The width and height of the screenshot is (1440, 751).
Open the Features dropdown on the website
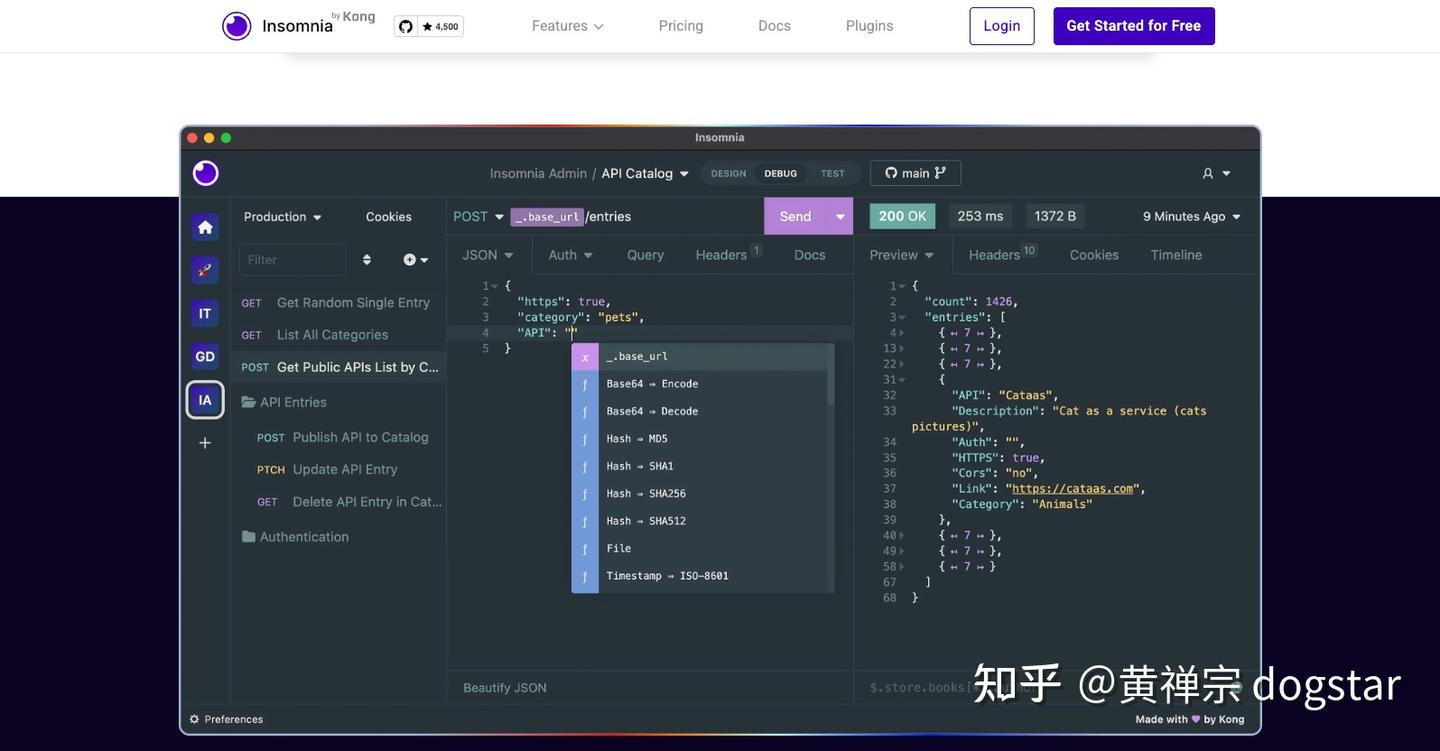pyautogui.click(x=567, y=26)
